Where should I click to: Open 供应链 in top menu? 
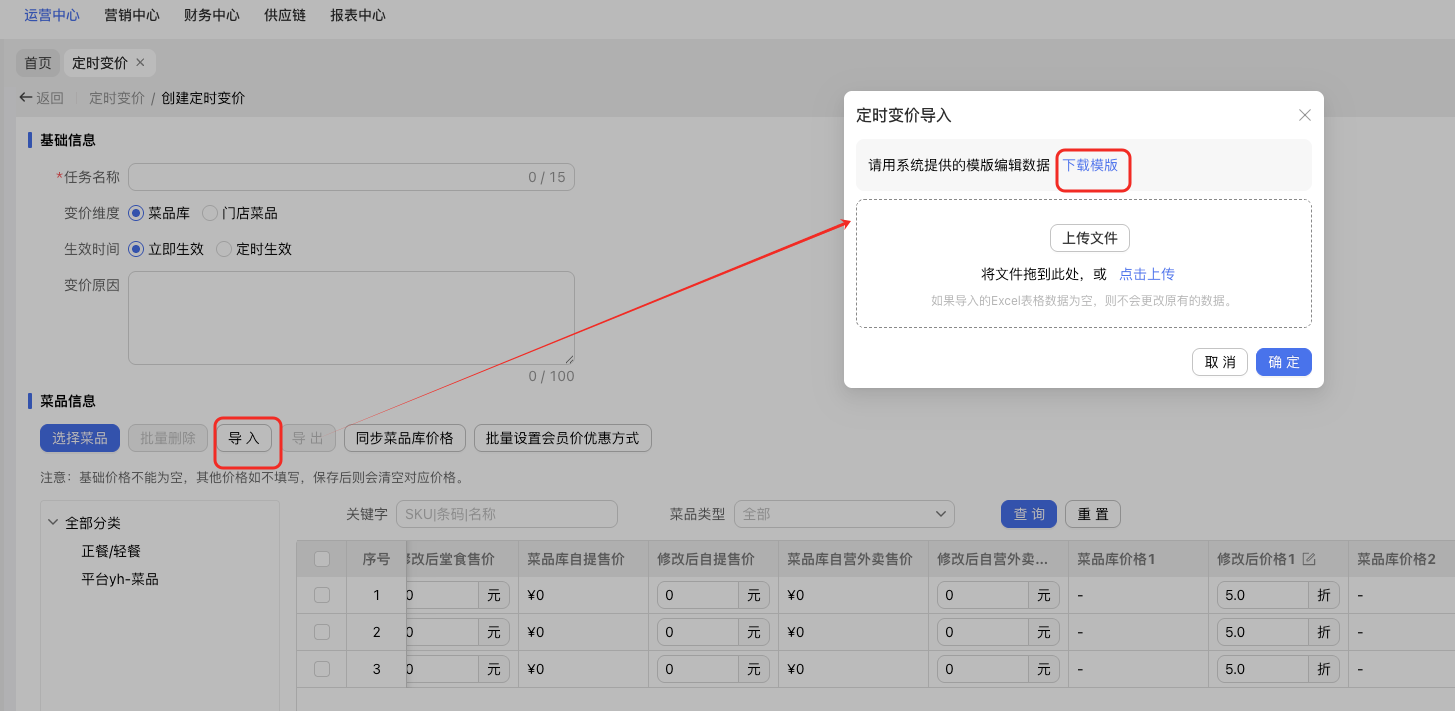(x=285, y=16)
